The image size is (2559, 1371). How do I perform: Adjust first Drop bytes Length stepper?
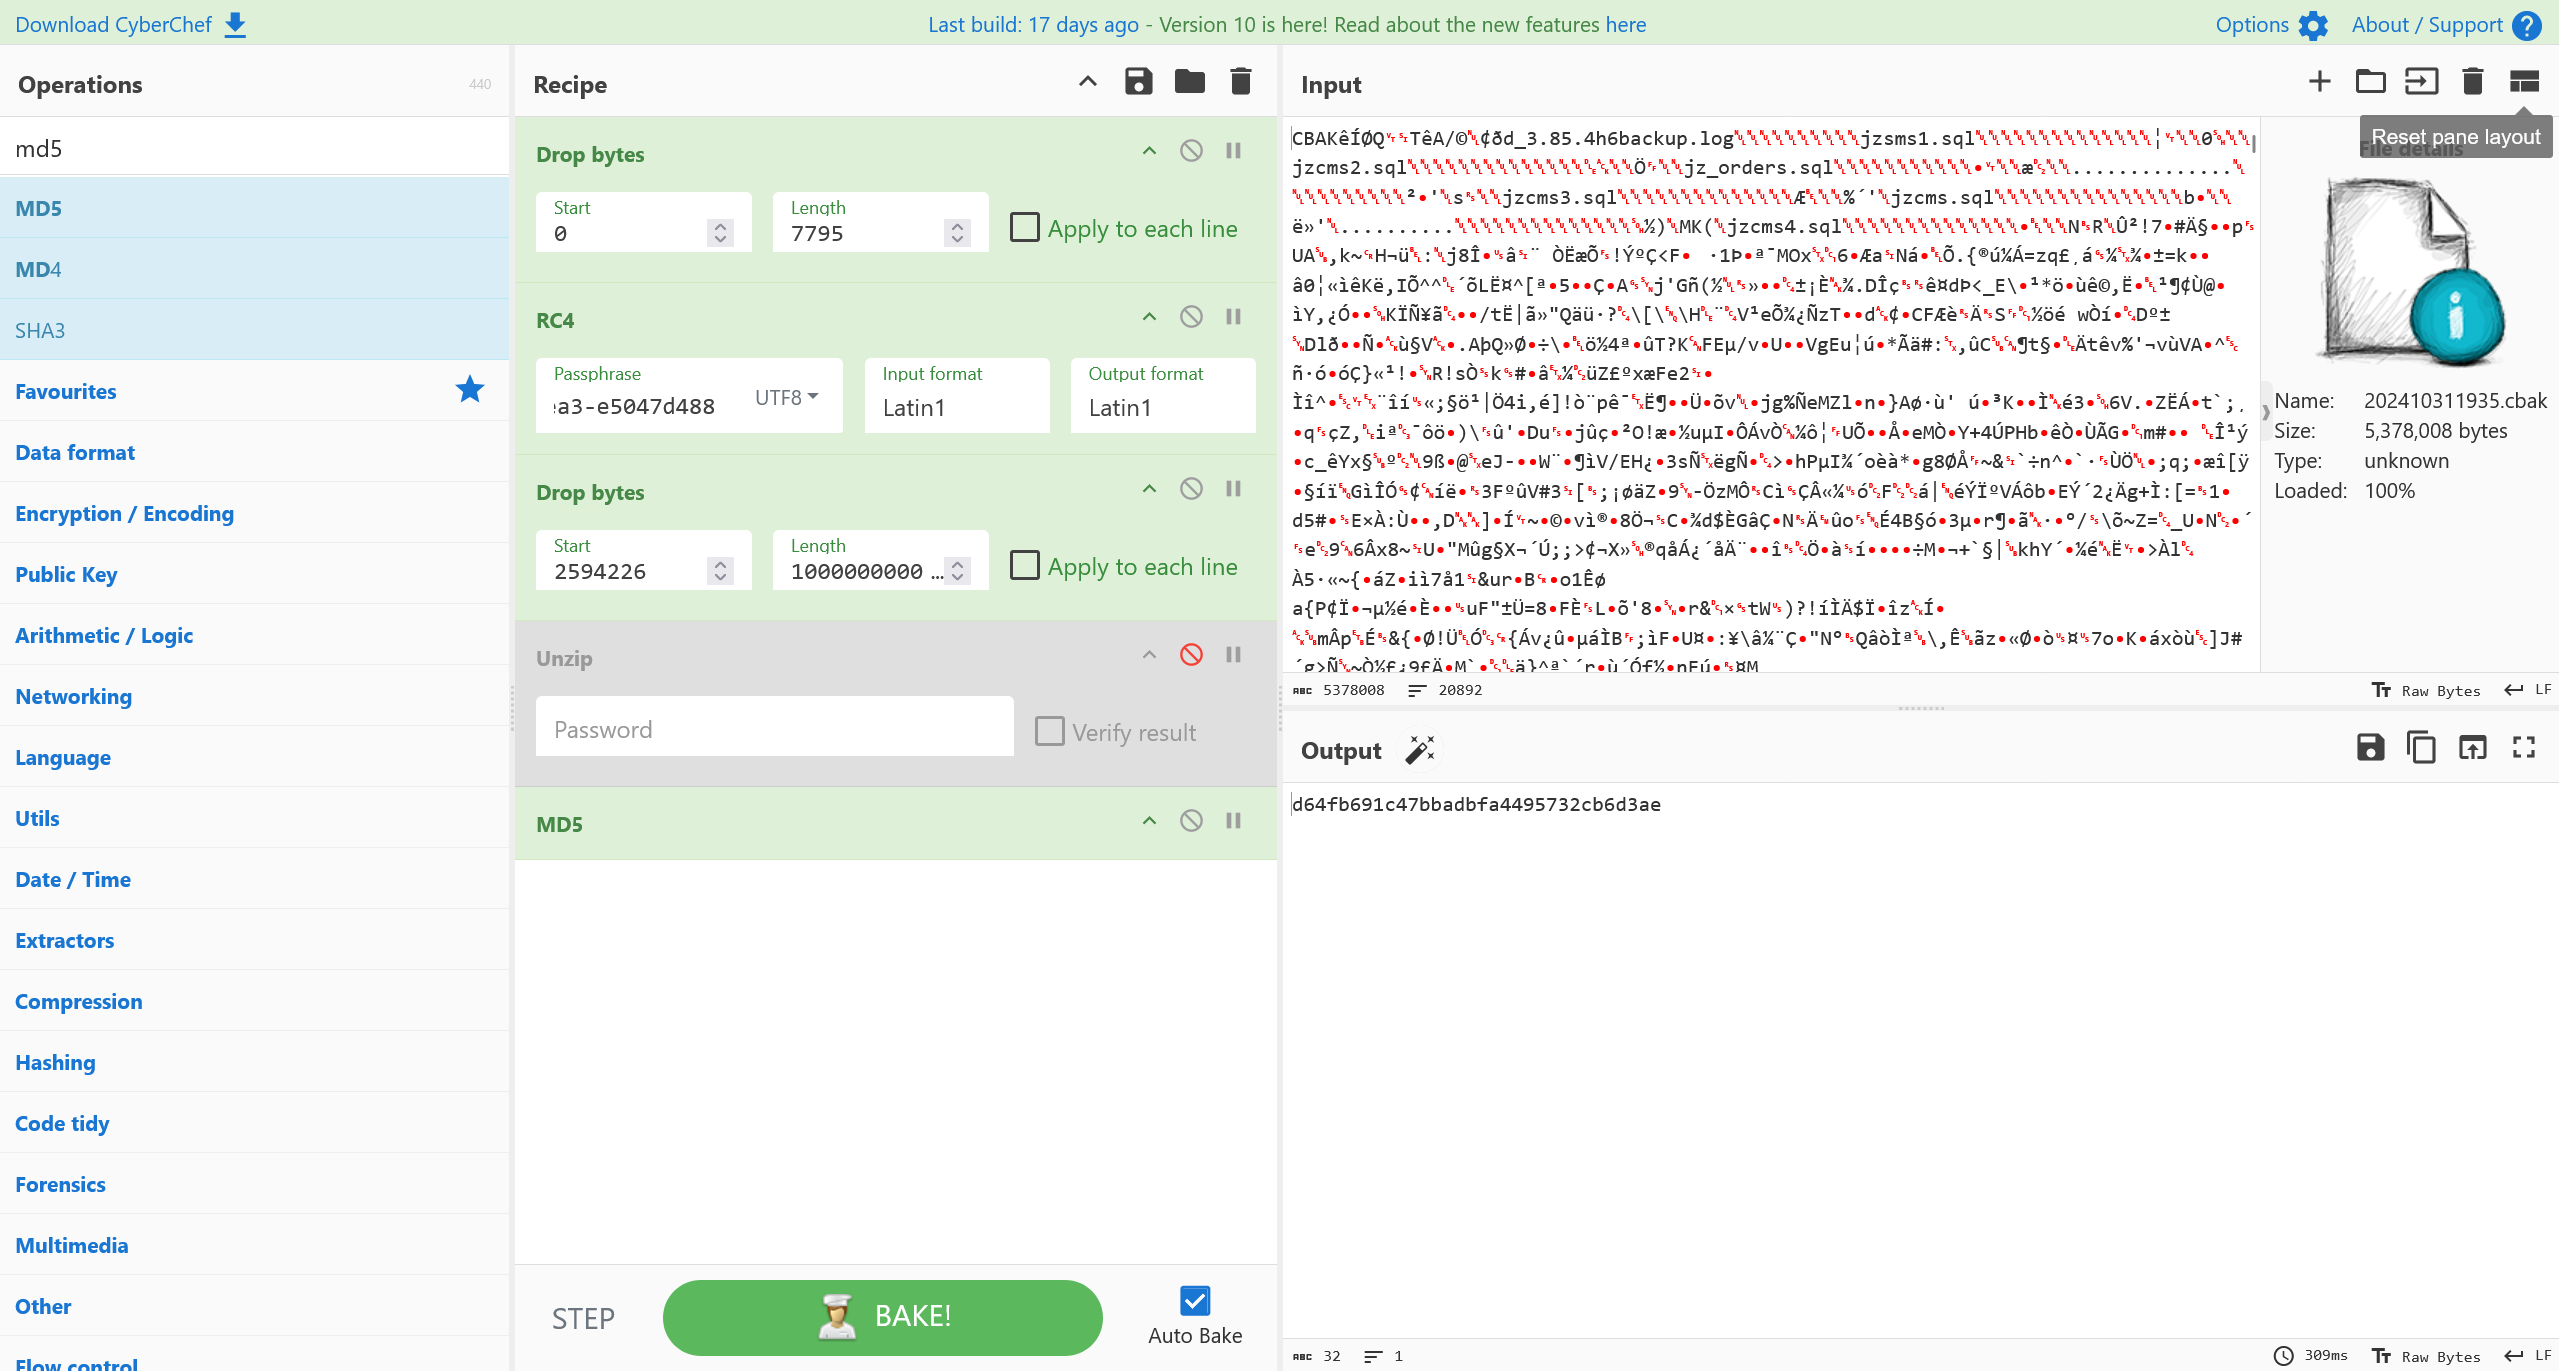(957, 233)
